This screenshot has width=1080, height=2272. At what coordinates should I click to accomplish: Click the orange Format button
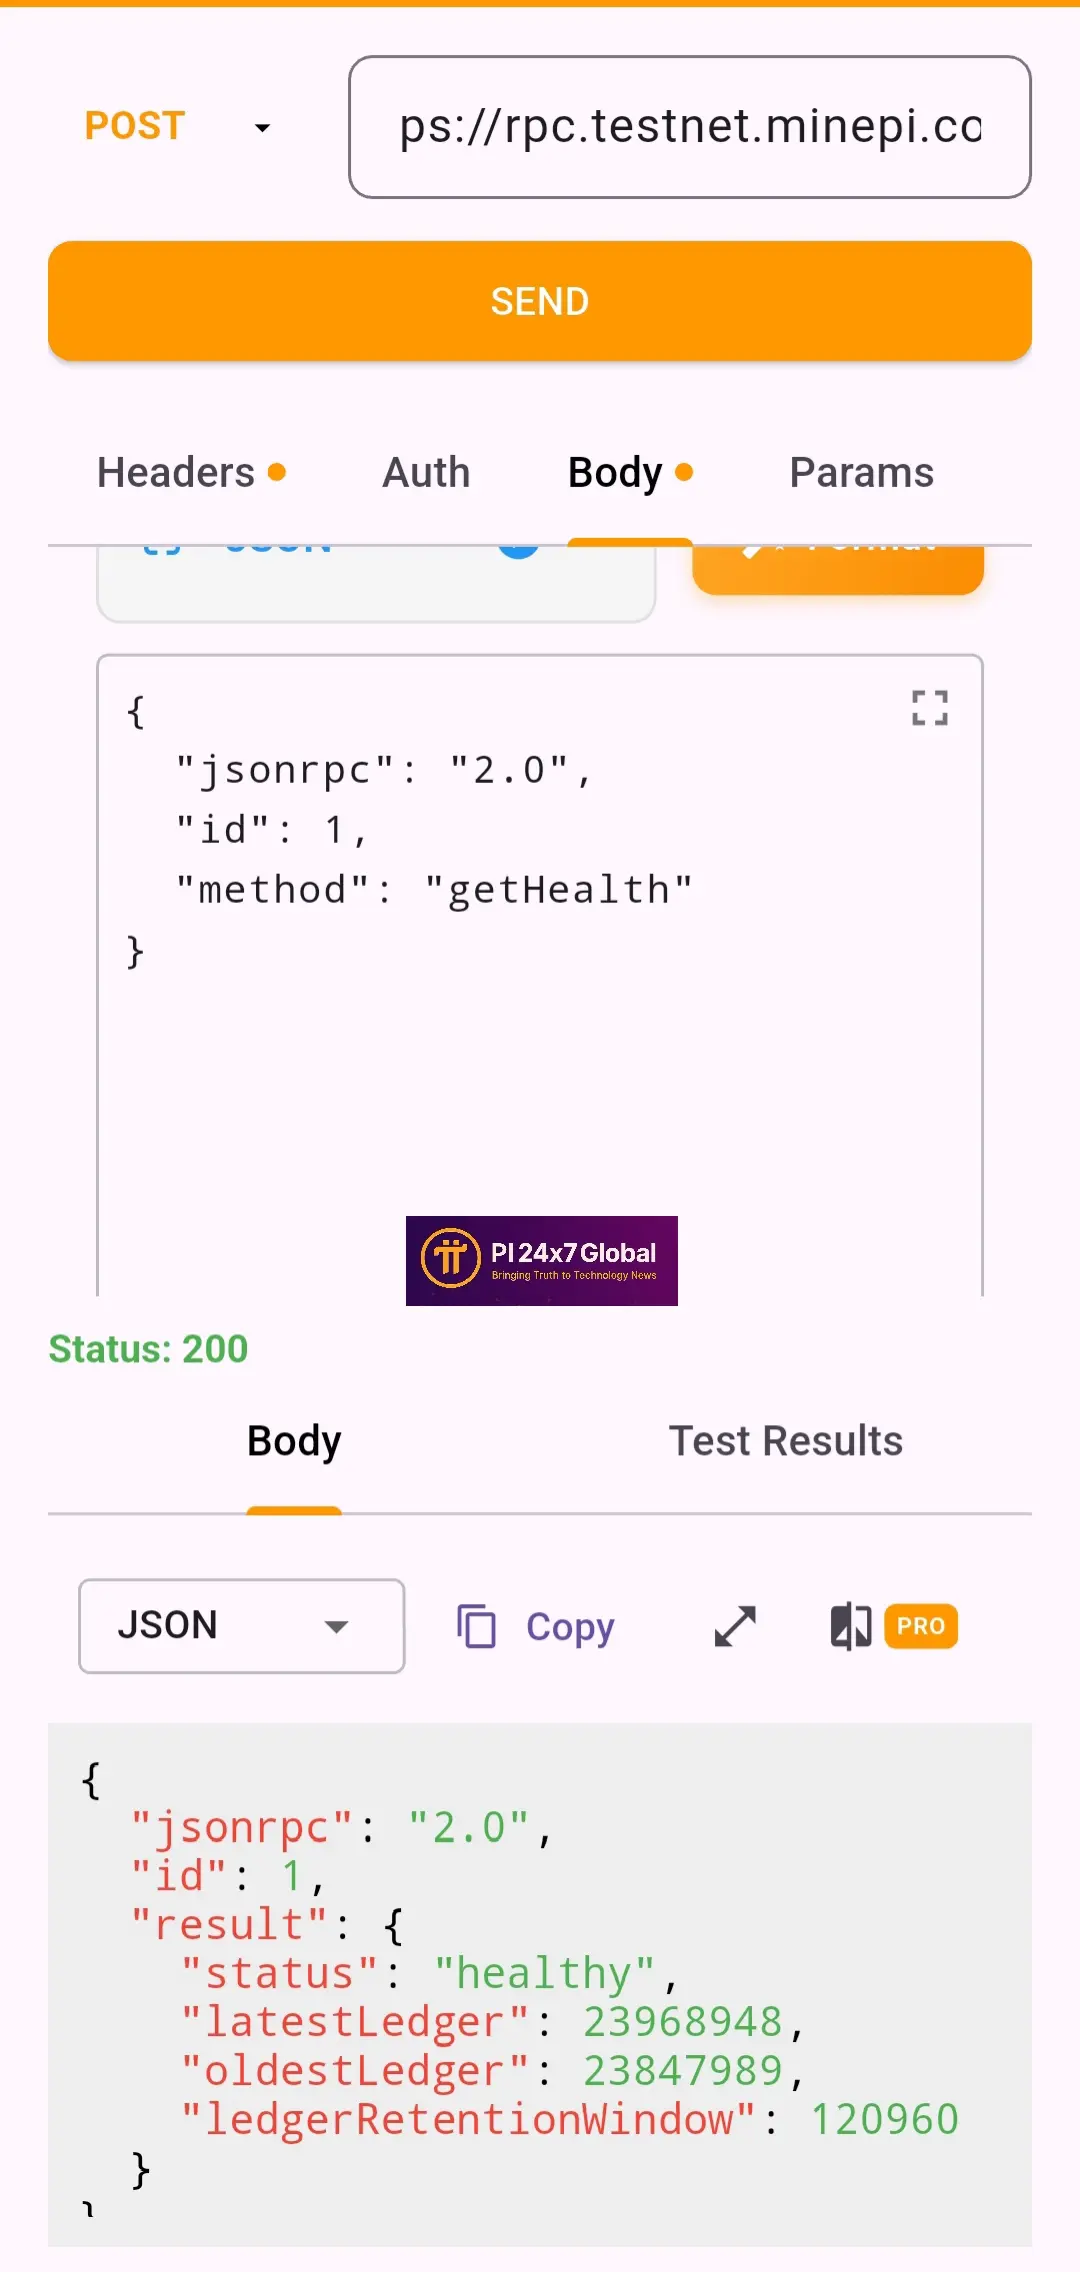pos(838,570)
